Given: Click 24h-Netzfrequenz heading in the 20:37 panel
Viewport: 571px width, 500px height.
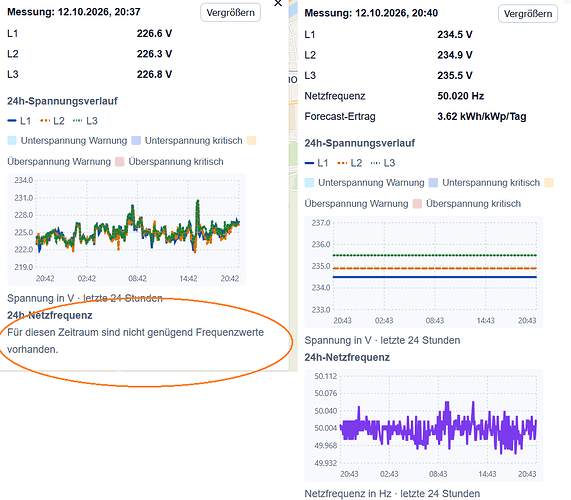Looking at the screenshot, I should 50,315.
